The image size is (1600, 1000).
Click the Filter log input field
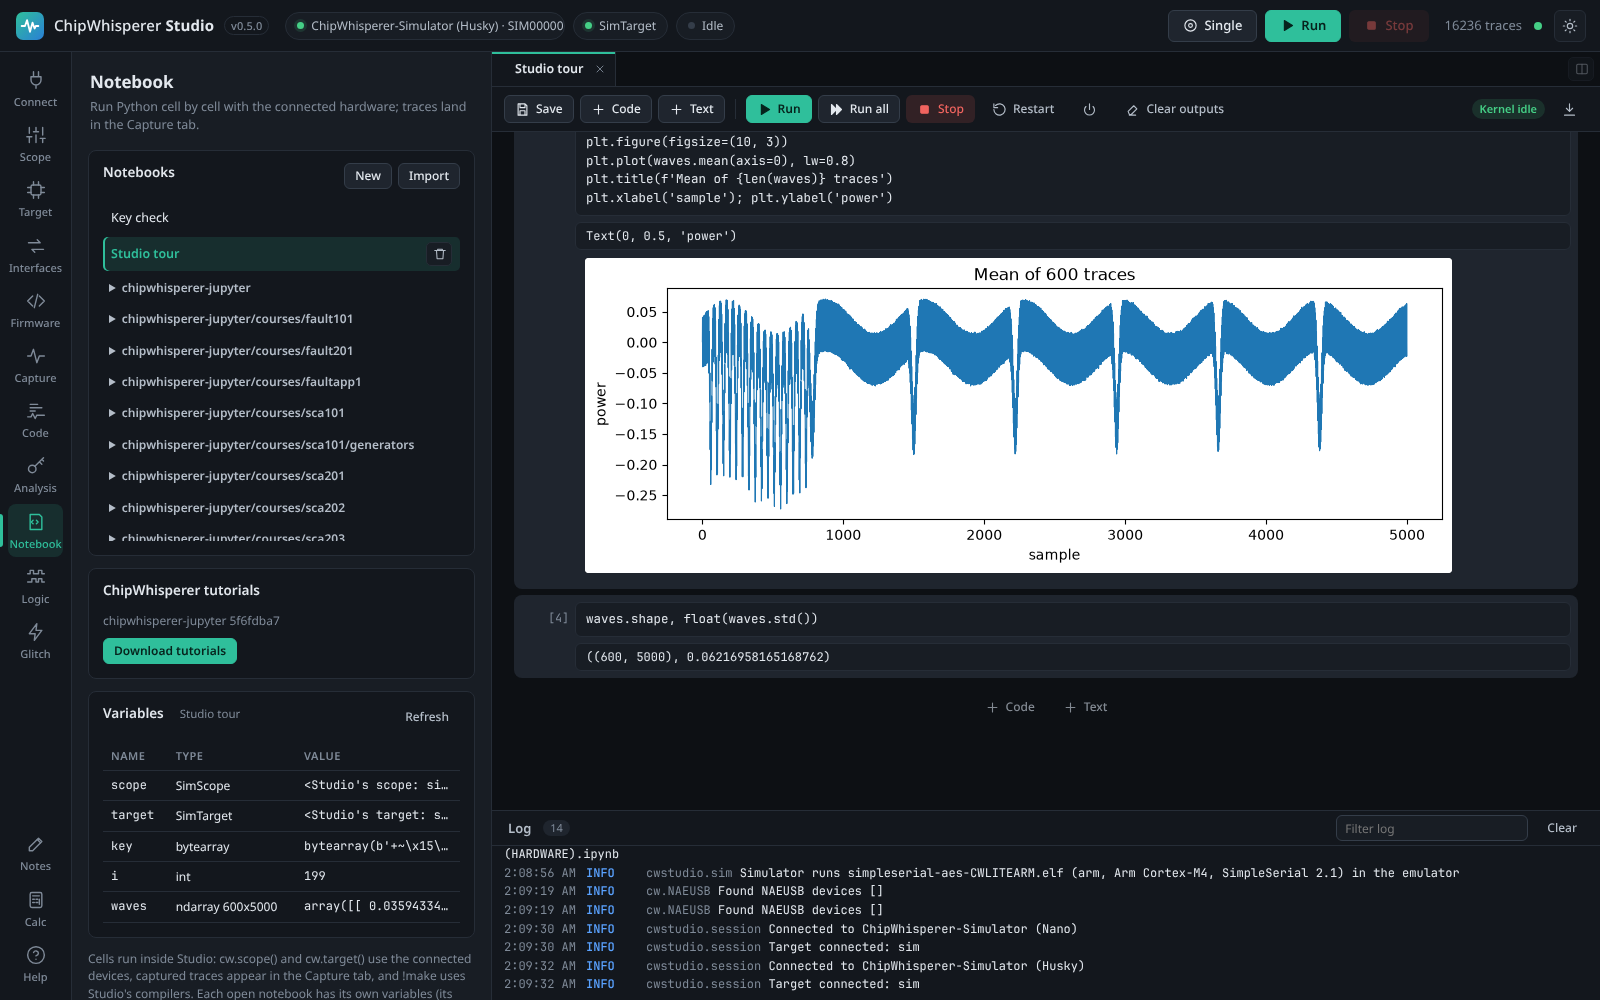tap(1431, 828)
